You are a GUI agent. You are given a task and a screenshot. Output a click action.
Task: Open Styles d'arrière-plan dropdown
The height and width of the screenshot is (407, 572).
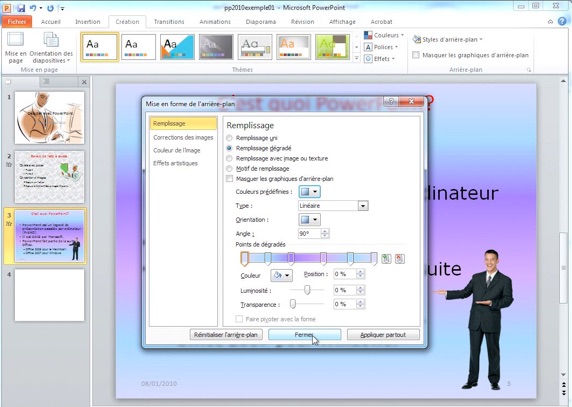448,39
